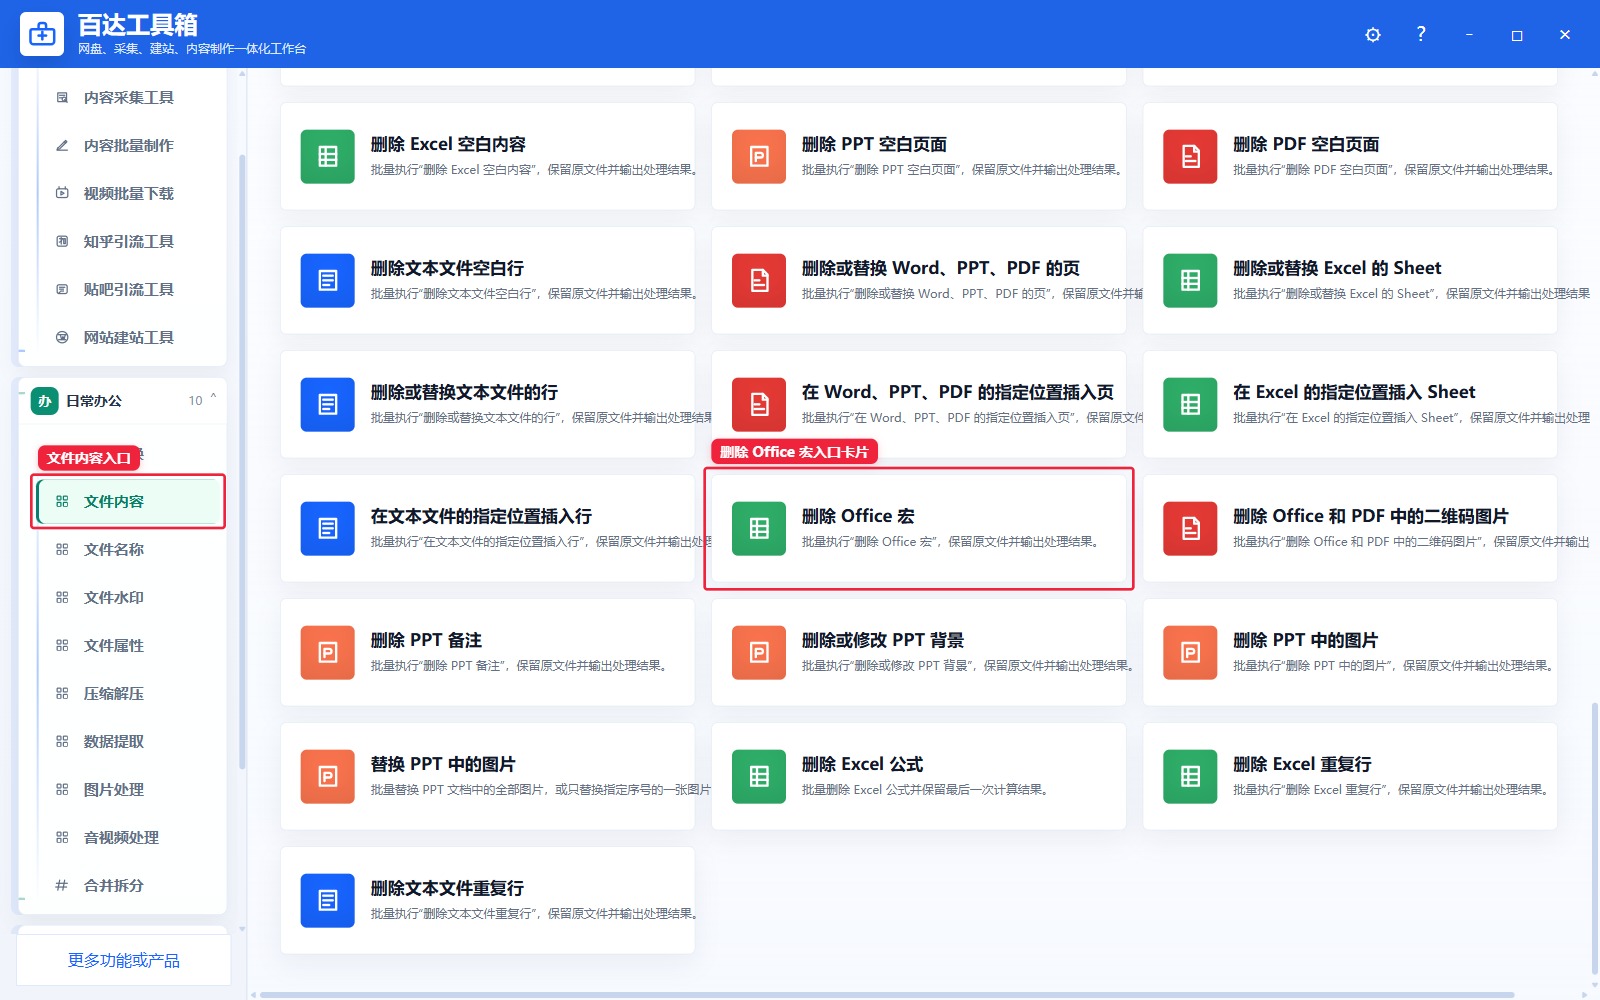Click the 在 Word、PPT、PDF 的指定位置插入页 icon
1600x1000 pixels.
pyautogui.click(x=759, y=405)
